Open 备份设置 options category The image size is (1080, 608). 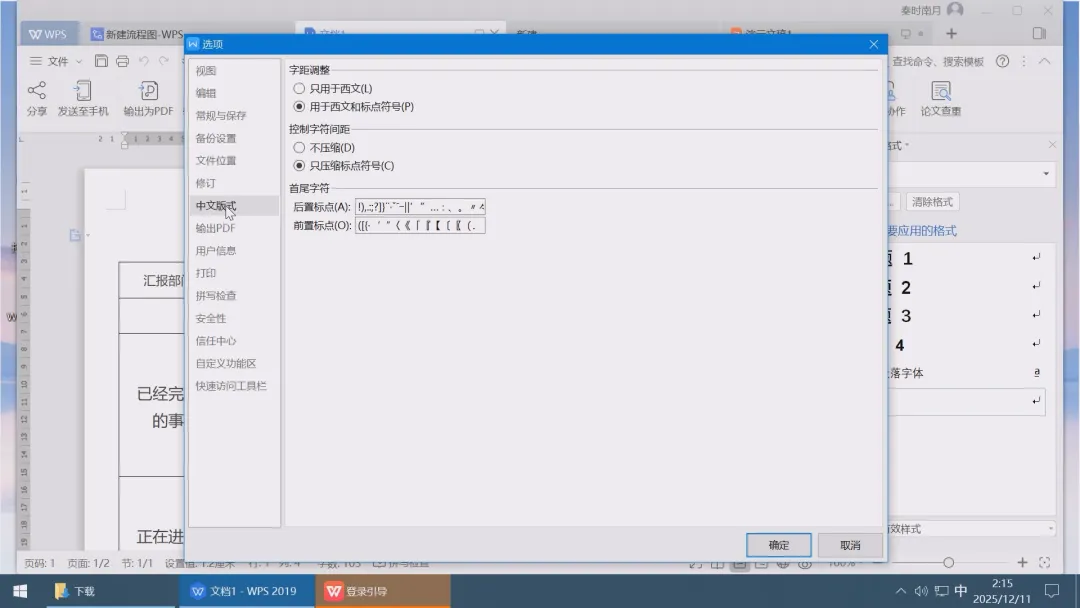[233, 138]
